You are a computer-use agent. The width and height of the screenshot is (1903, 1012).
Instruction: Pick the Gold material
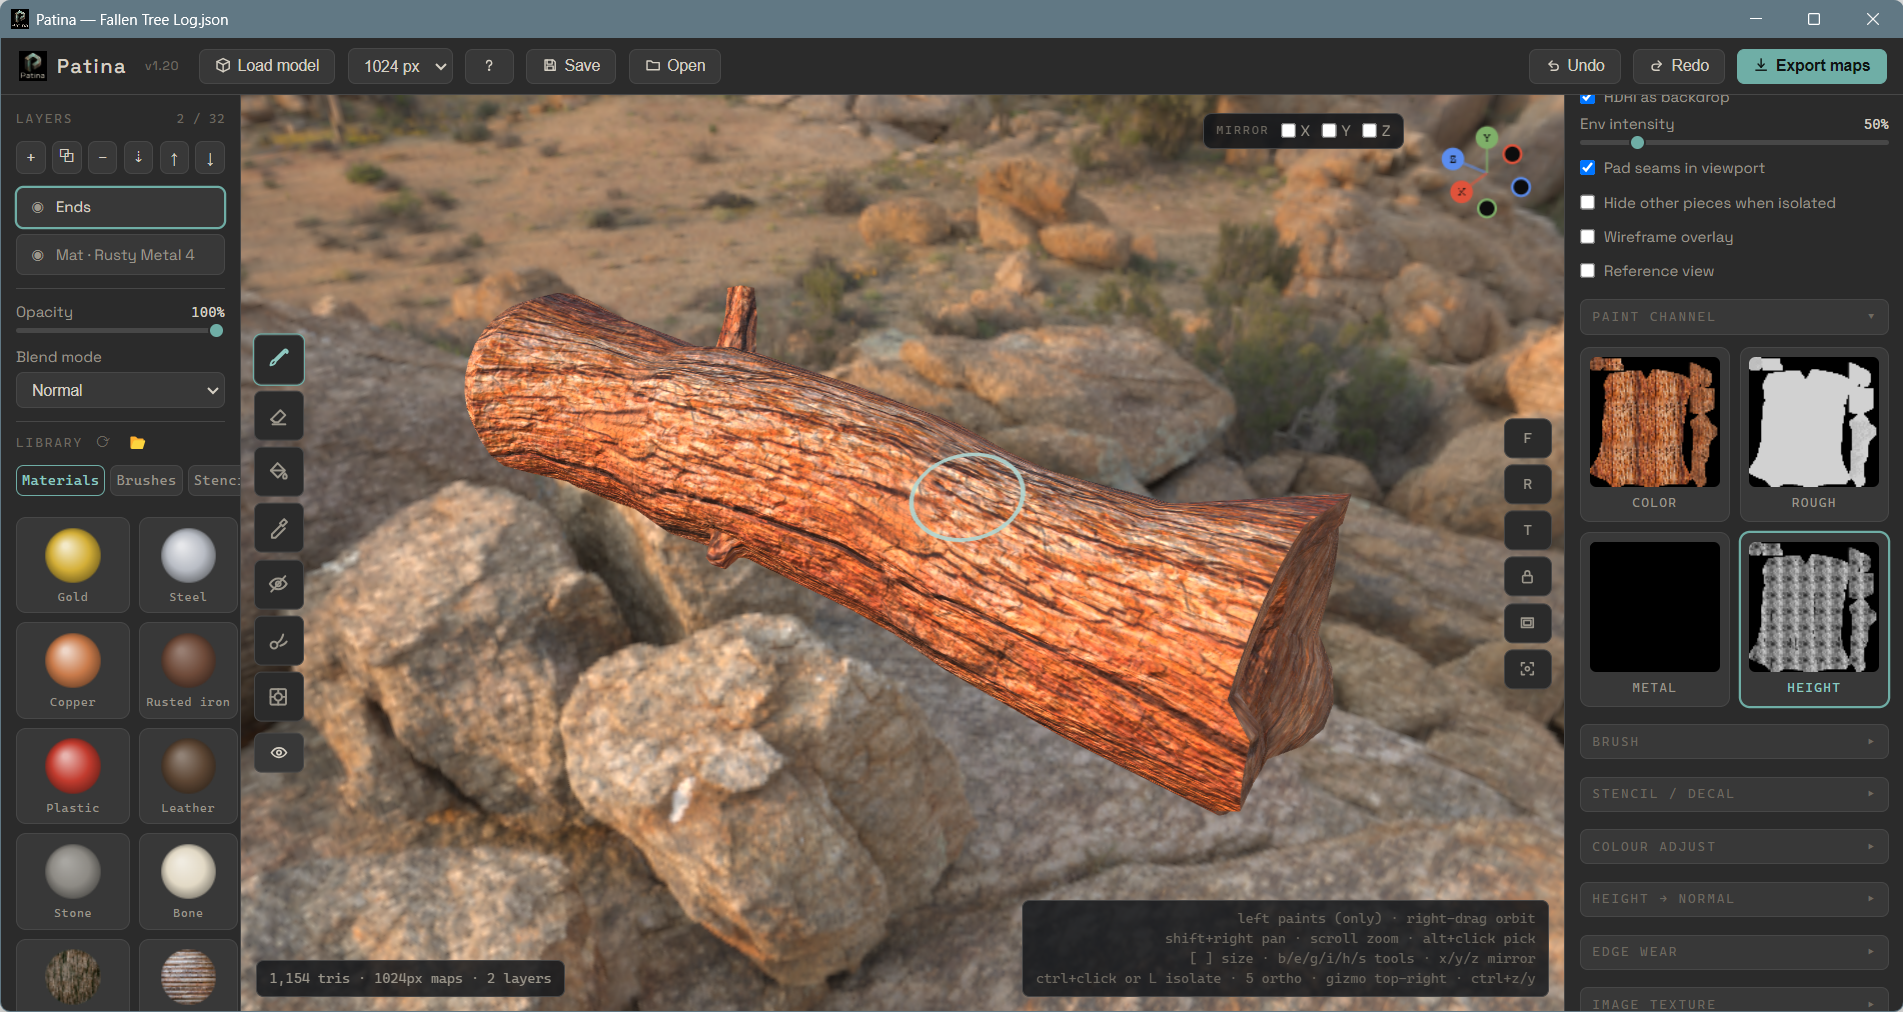pos(73,565)
